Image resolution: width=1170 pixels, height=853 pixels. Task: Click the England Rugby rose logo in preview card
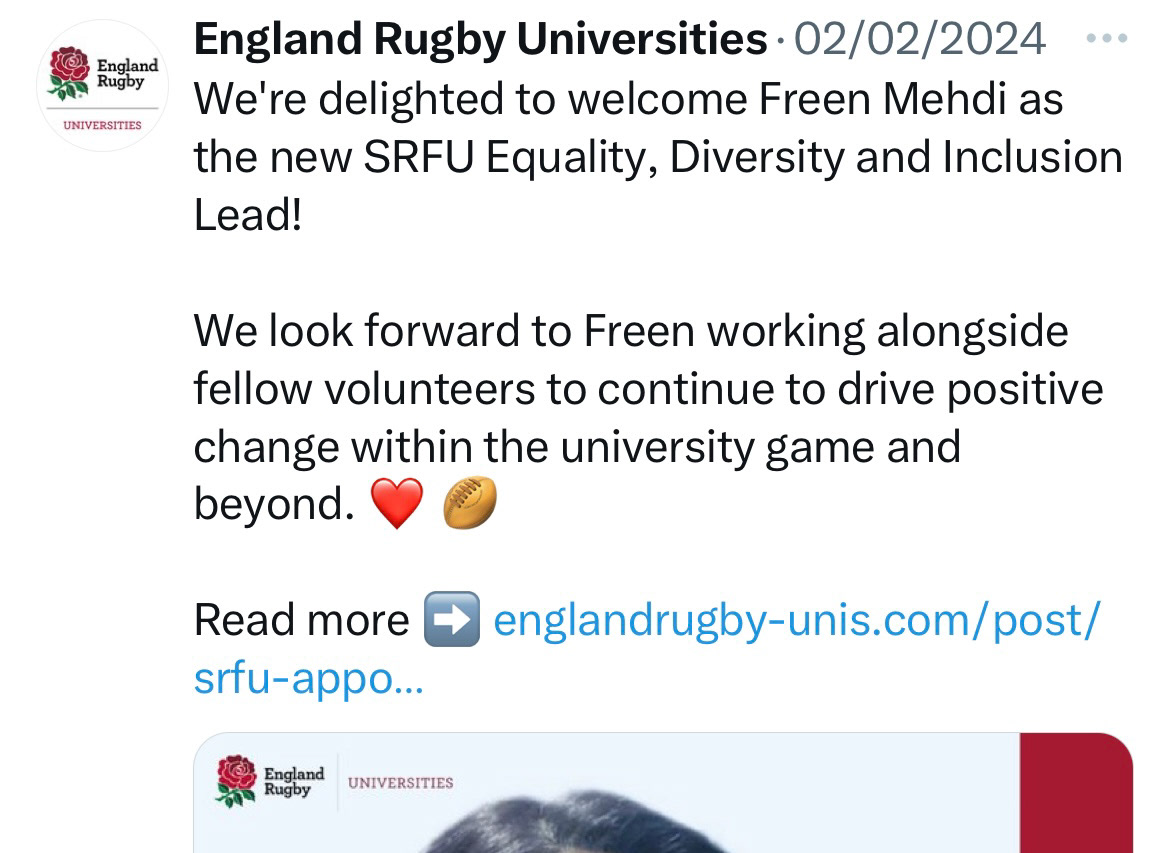[237, 781]
